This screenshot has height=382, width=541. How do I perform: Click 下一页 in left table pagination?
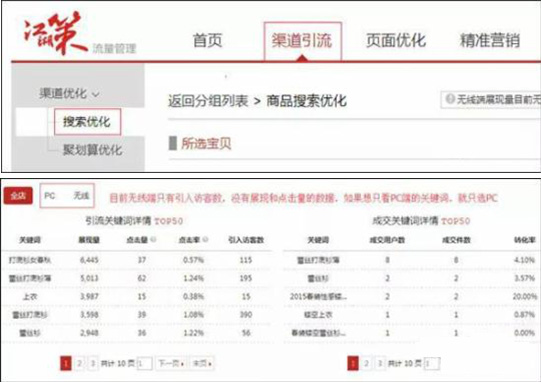(x=171, y=363)
